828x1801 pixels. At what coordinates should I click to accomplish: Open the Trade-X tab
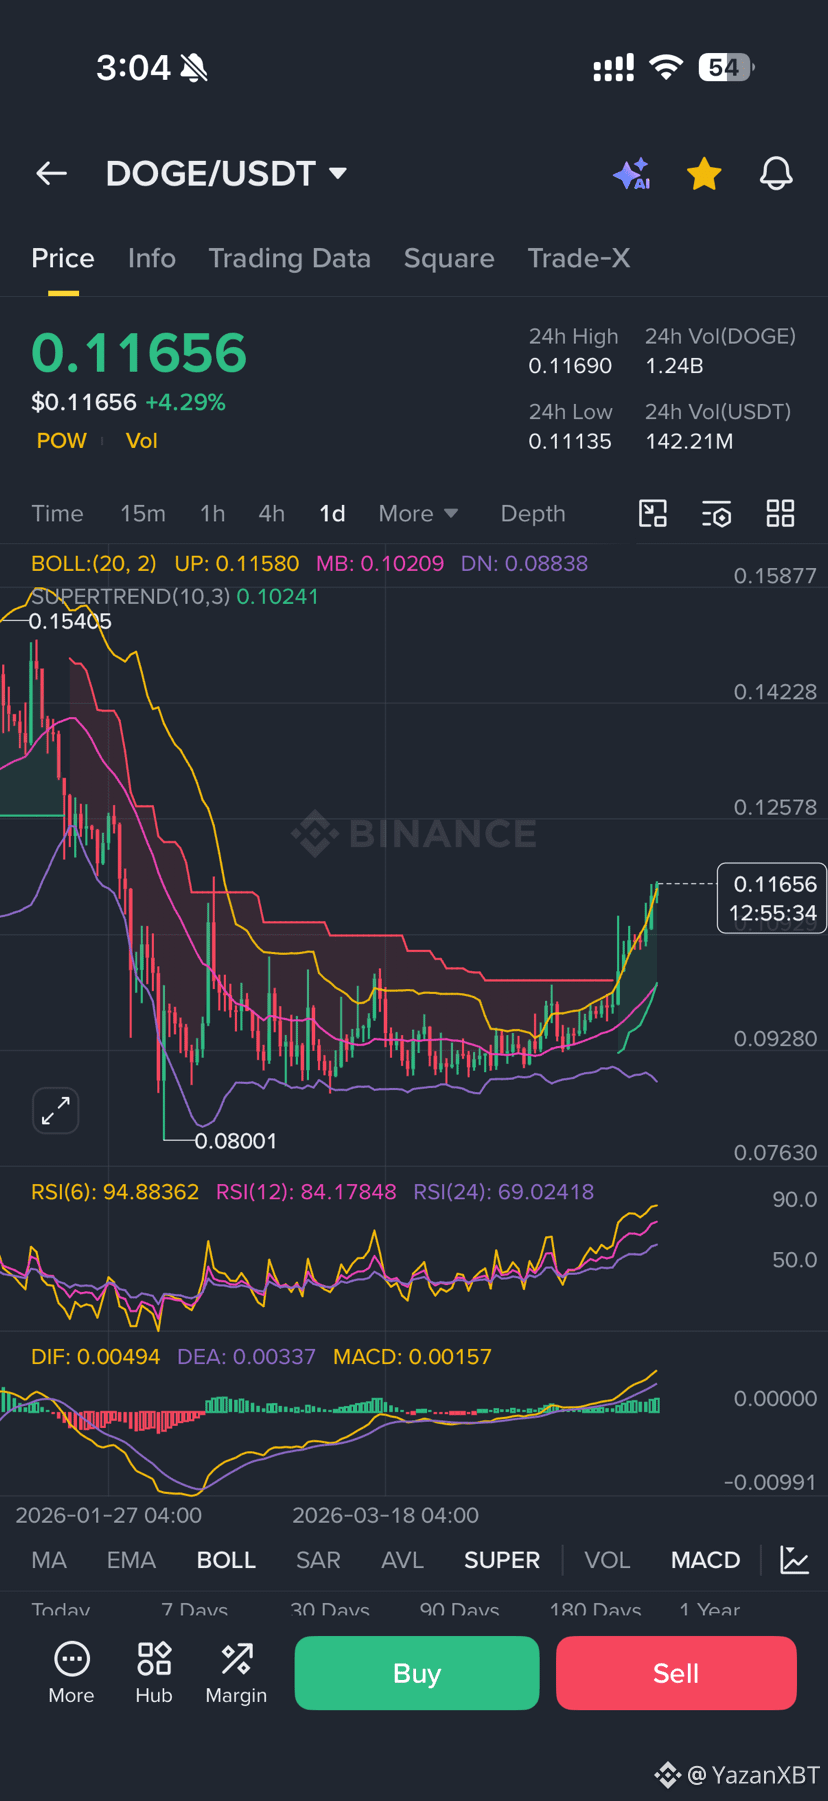pyautogui.click(x=579, y=258)
